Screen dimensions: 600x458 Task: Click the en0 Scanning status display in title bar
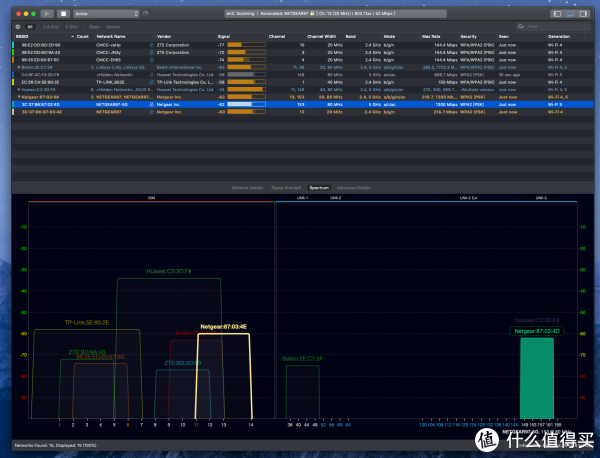click(335, 13)
